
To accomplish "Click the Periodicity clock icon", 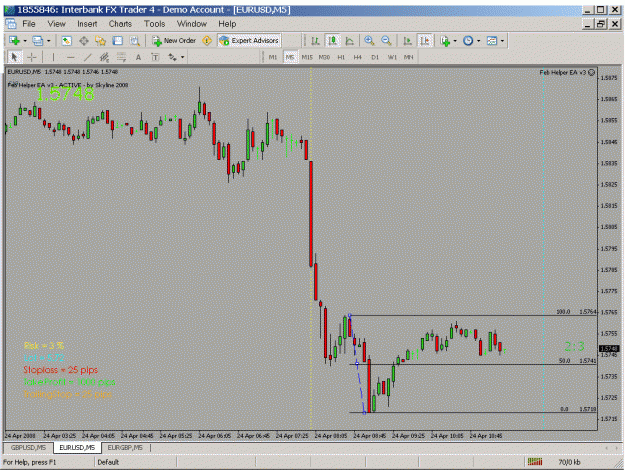I will tap(468, 41).
